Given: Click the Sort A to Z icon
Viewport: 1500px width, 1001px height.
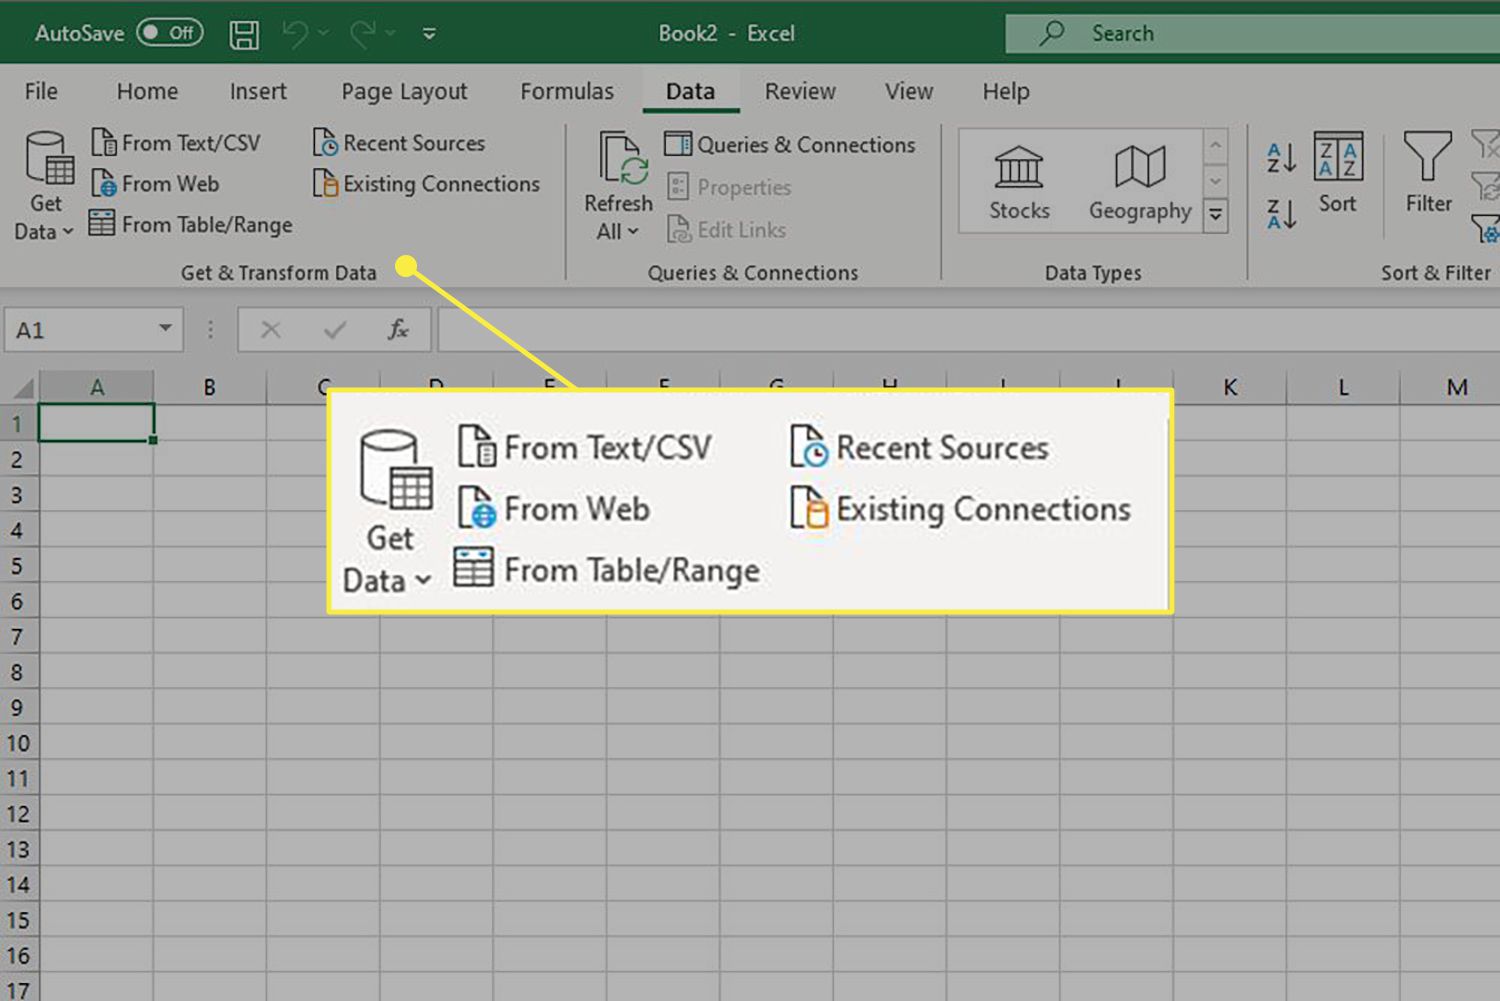Looking at the screenshot, I should (1280, 160).
